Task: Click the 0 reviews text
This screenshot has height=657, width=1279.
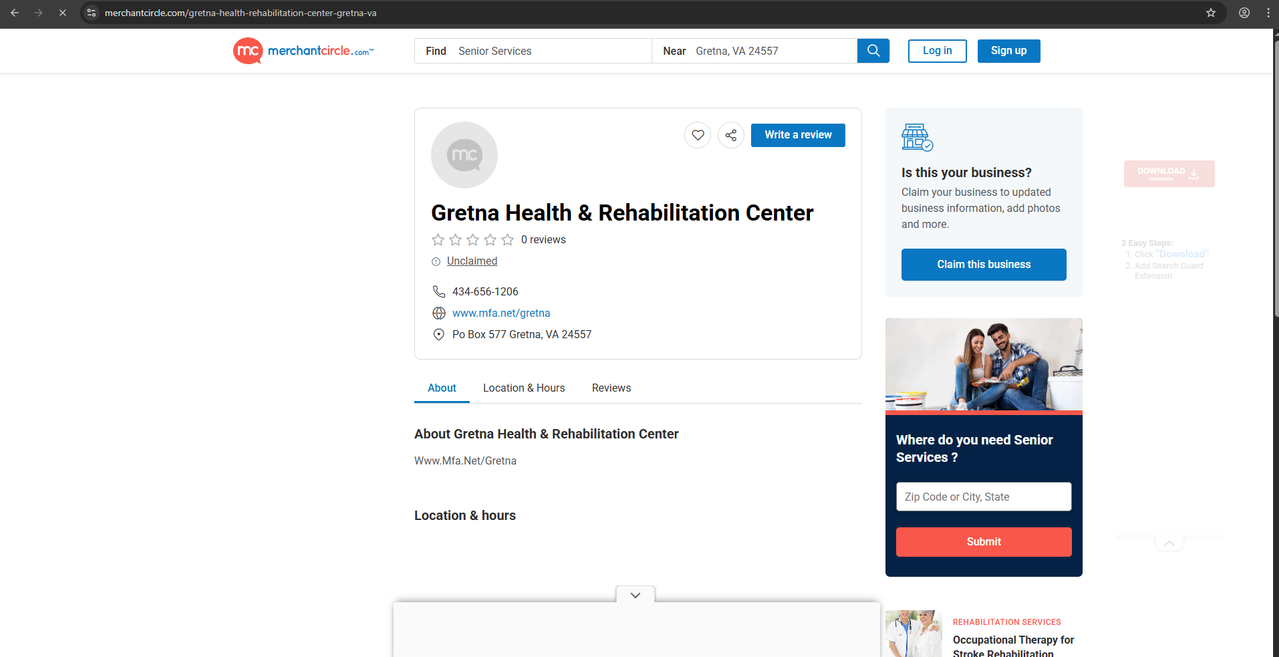Action: (543, 240)
